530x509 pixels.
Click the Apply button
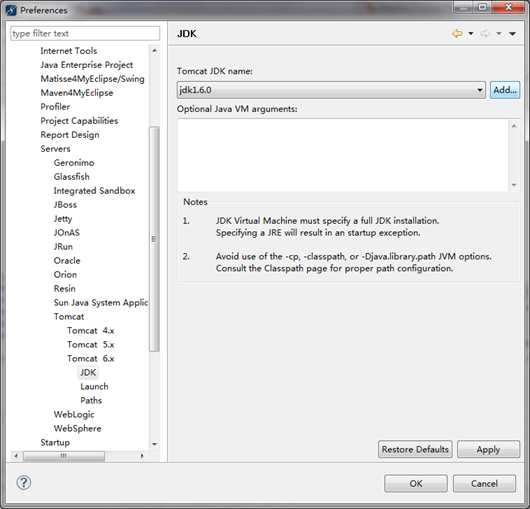[488, 449]
